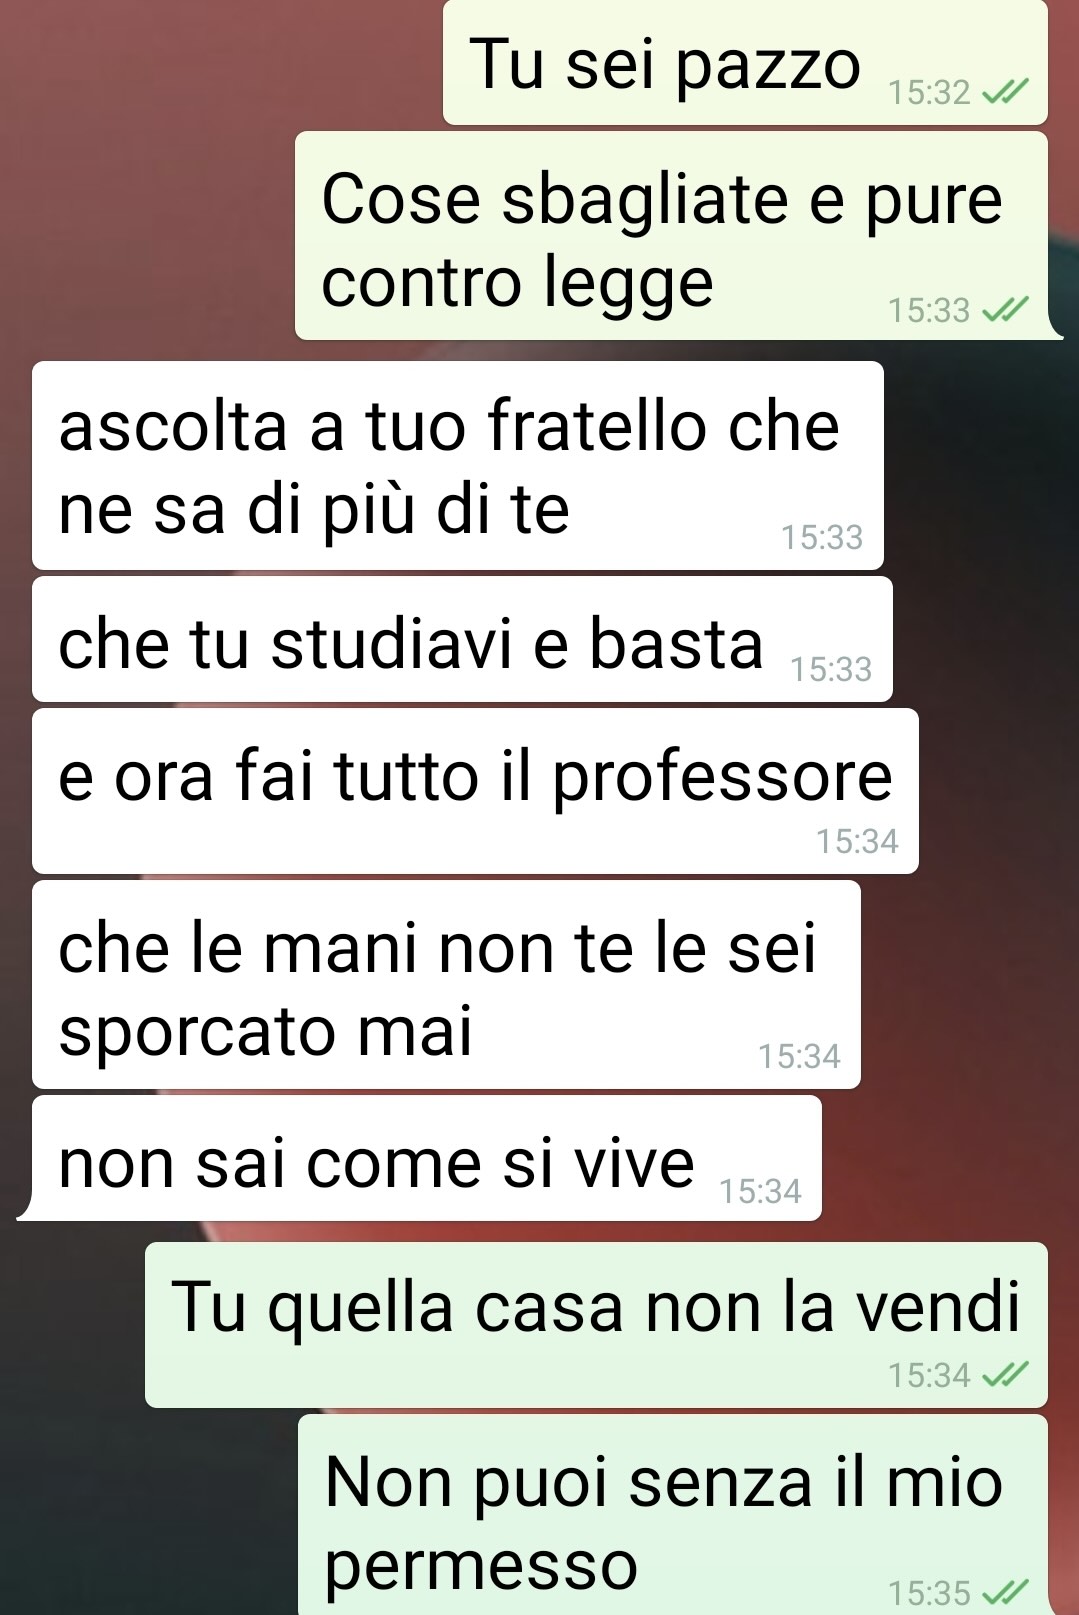Image resolution: width=1079 pixels, height=1615 pixels.
Task: Click read checkmarks on "Tu sei pazzo"
Action: (x=1004, y=93)
